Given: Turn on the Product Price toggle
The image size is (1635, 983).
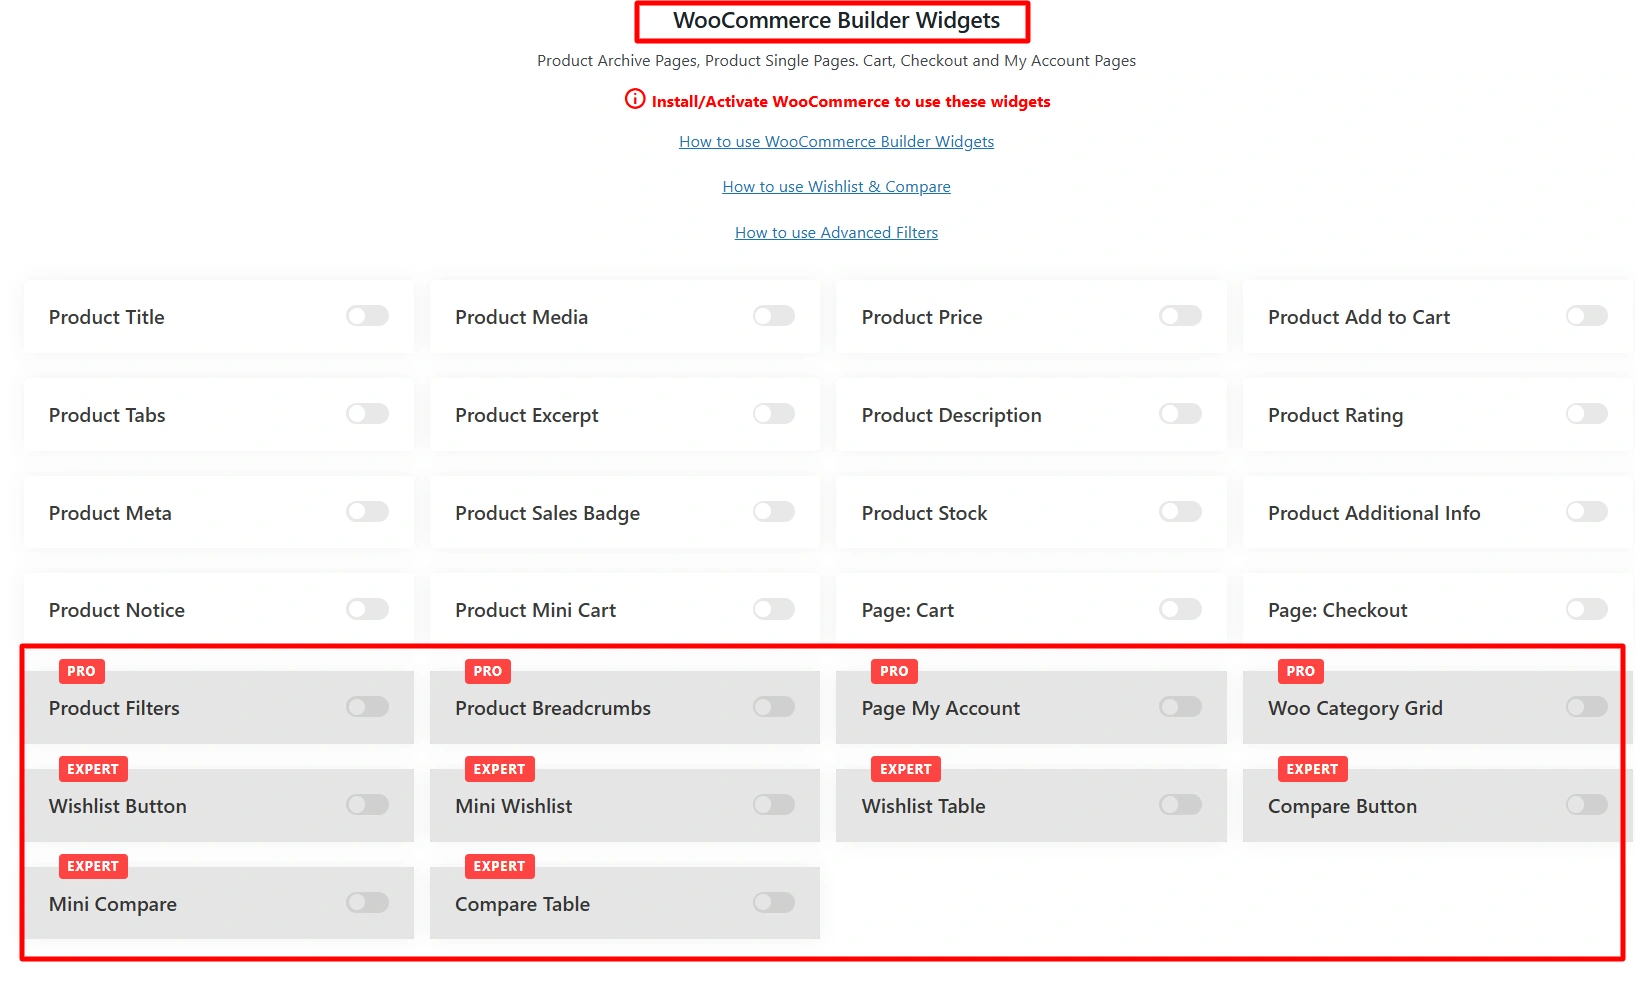Looking at the screenshot, I should pos(1180,316).
